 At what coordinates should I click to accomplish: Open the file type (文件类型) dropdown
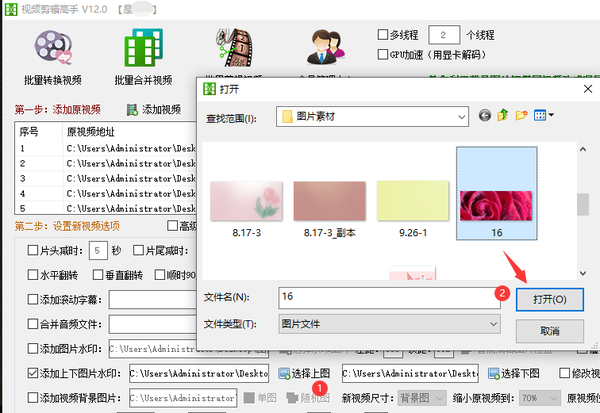point(492,324)
